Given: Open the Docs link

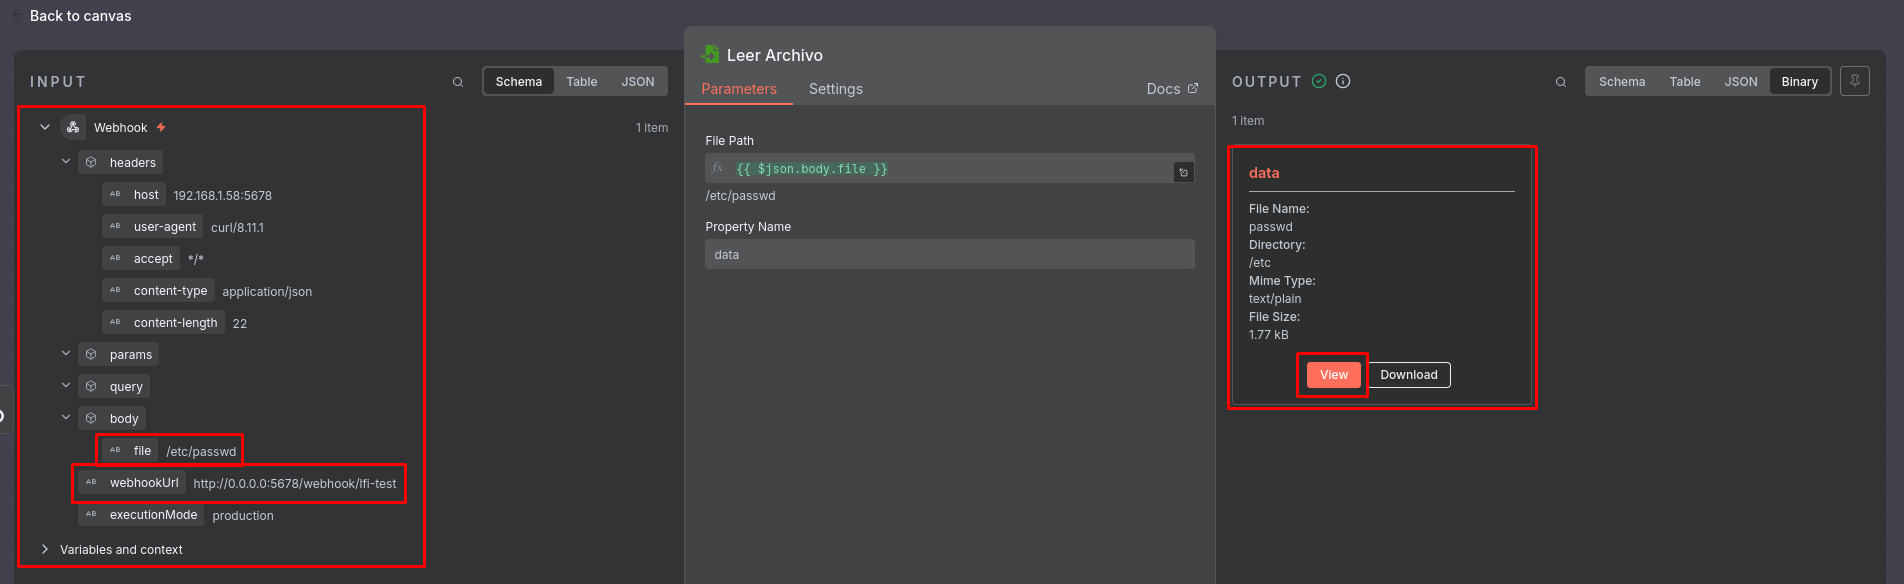Looking at the screenshot, I should point(1171,89).
